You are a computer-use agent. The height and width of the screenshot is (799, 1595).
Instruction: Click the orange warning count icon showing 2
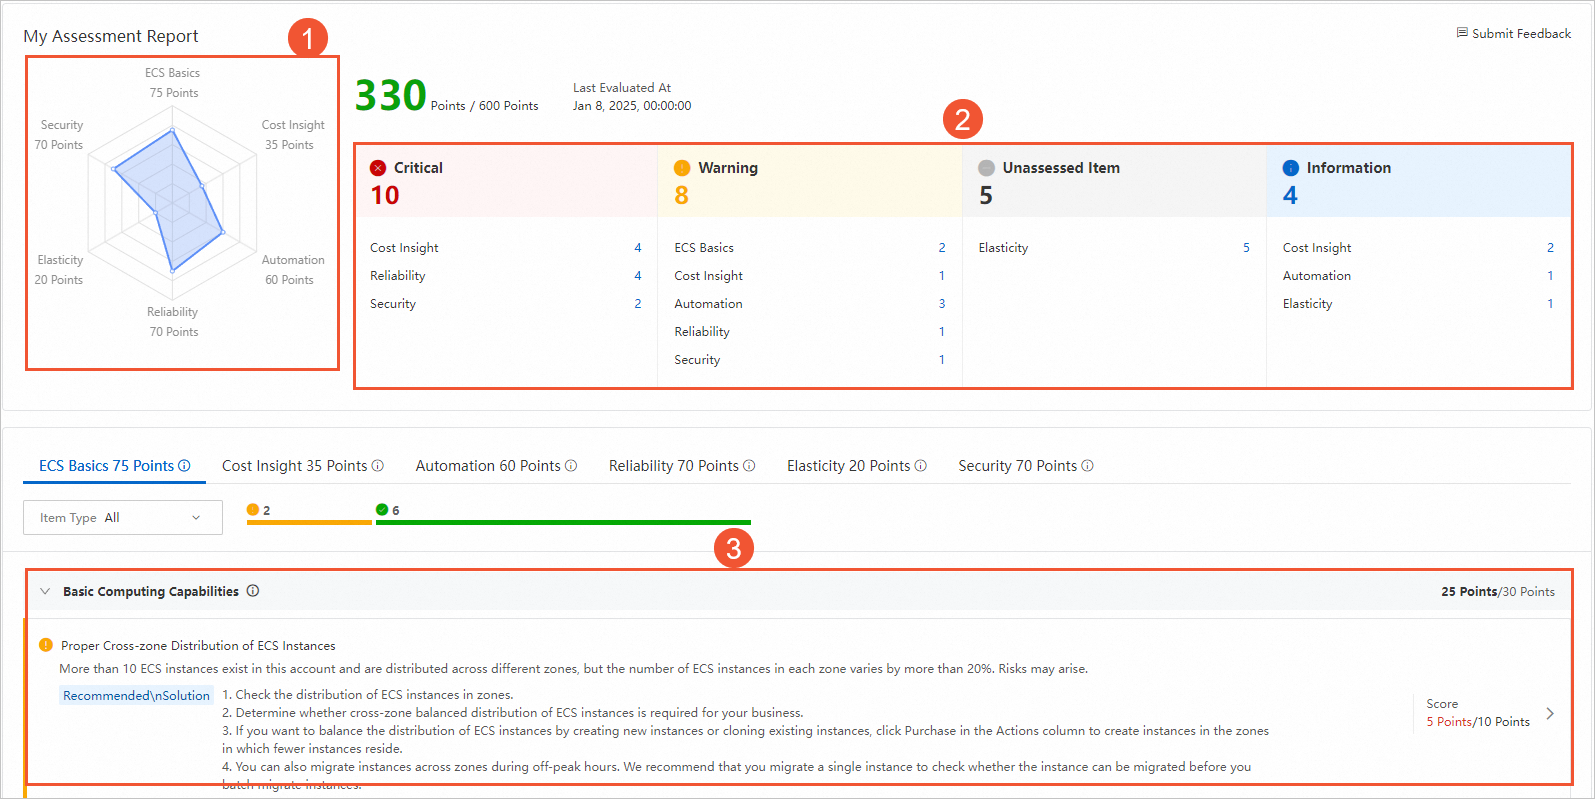point(253,510)
